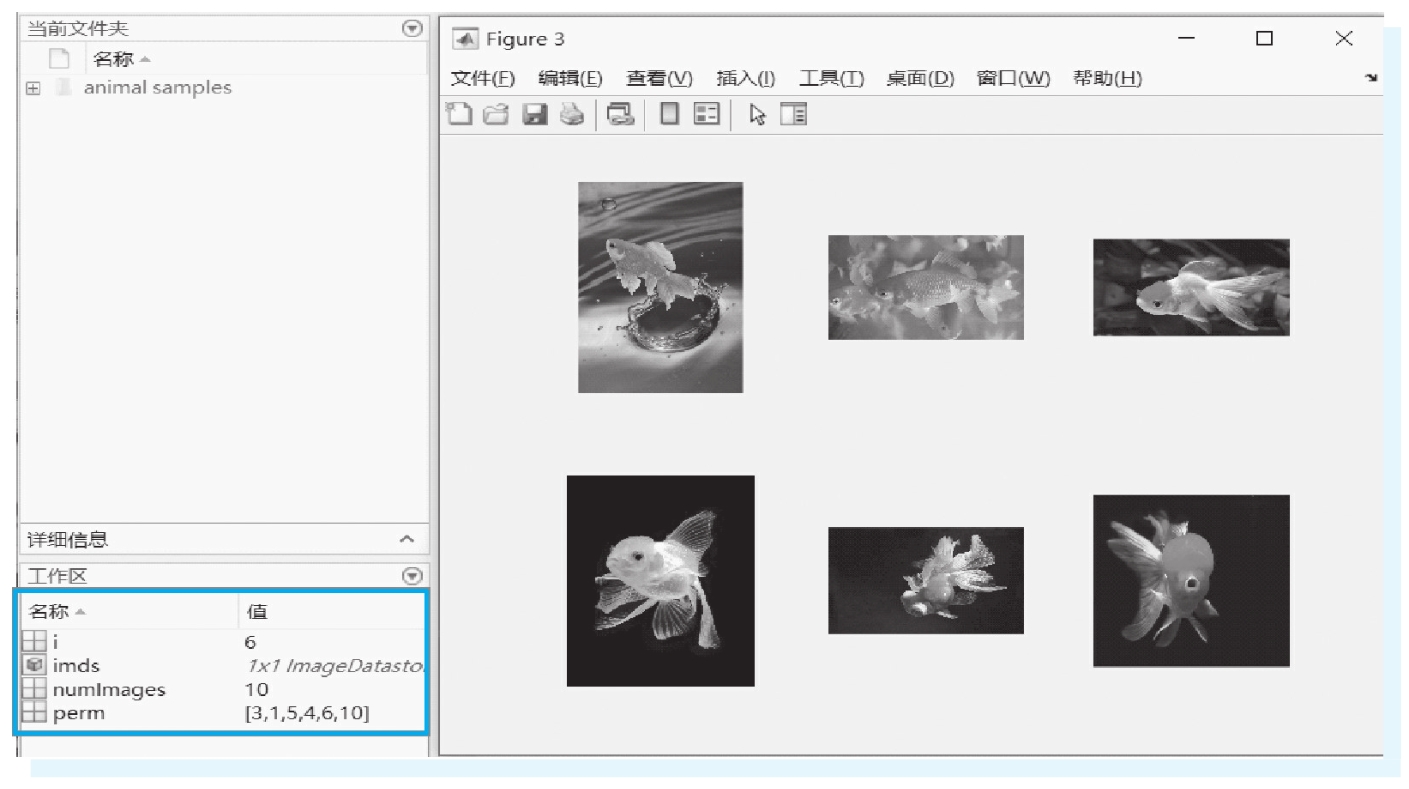The height and width of the screenshot is (789, 1409).
Task: Click the goldfish splash image thumbnail
Action: (x=660, y=287)
